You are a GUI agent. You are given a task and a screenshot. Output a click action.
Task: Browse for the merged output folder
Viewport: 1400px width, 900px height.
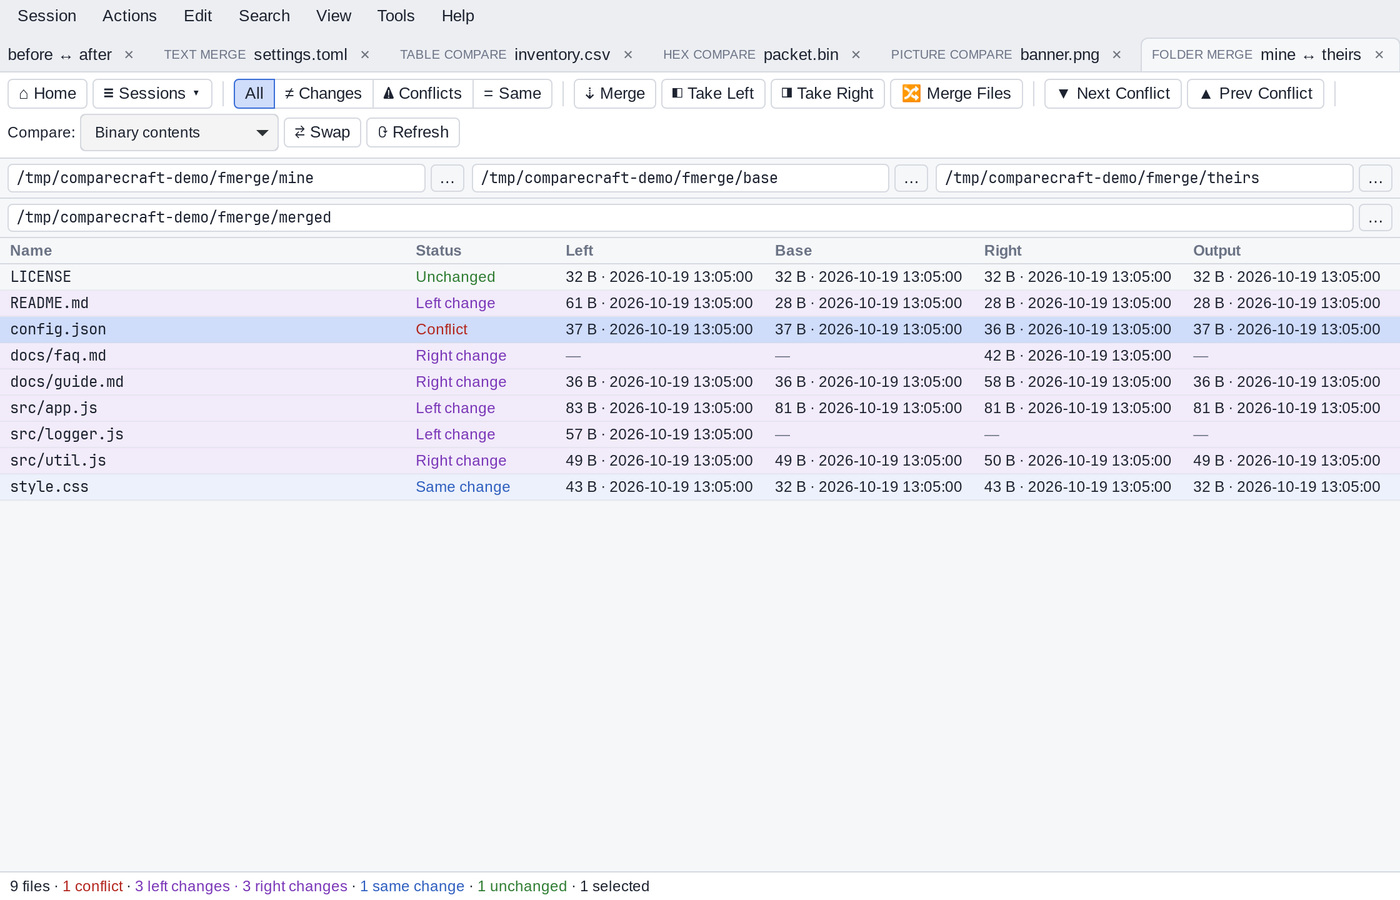pyautogui.click(x=1376, y=217)
